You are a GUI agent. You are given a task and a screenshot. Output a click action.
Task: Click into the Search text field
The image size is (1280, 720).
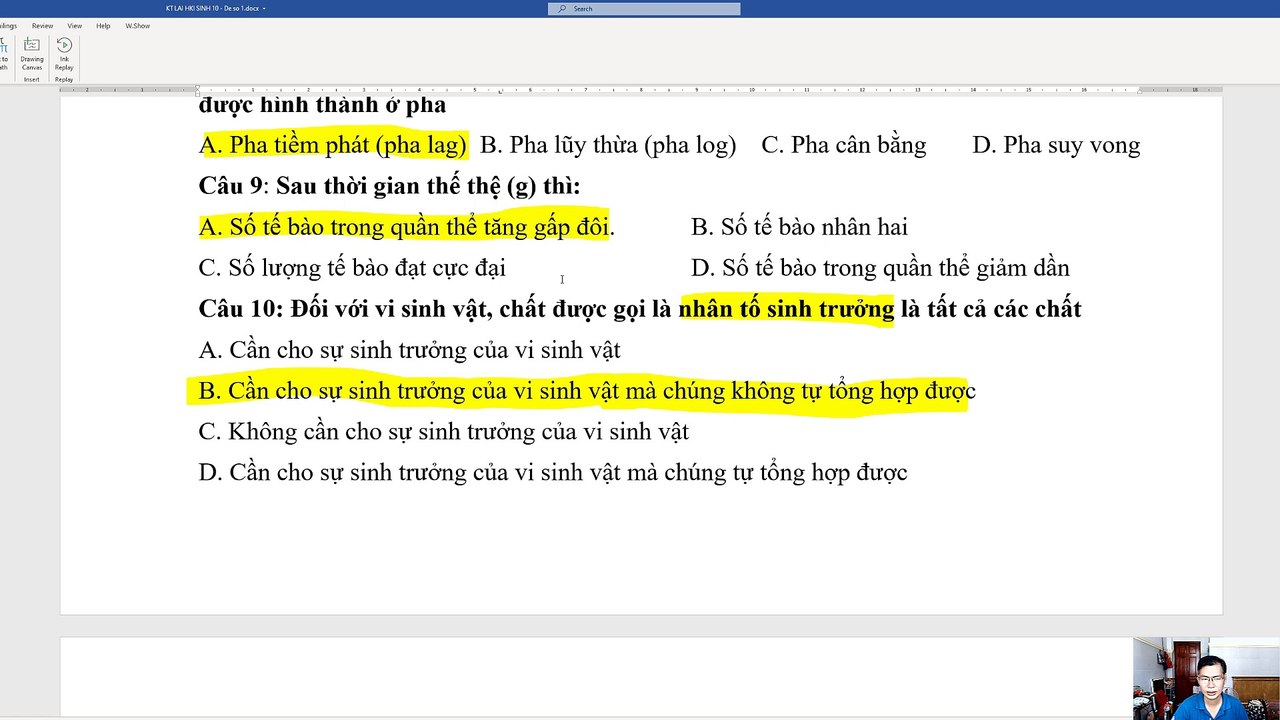(644, 9)
